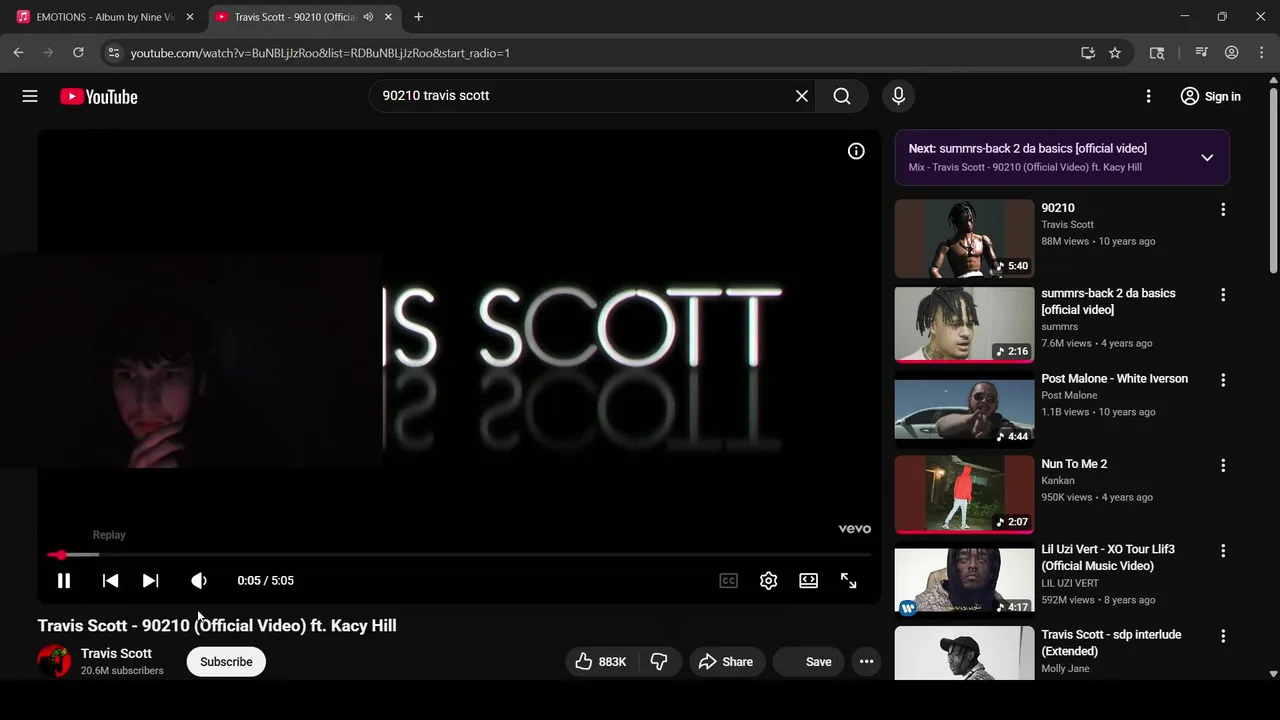Open the video info card icon
Viewport: 1280px width, 720px height.
(x=856, y=151)
